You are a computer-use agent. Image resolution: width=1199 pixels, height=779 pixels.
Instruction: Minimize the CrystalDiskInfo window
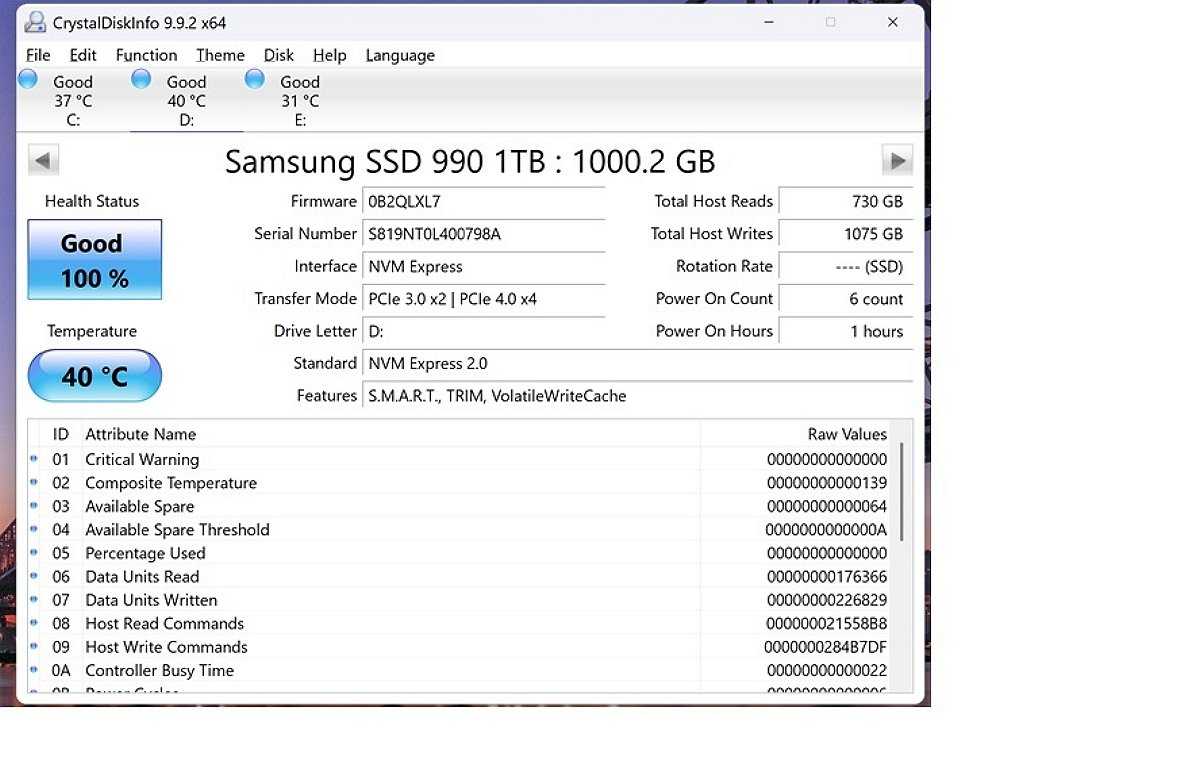(x=768, y=22)
